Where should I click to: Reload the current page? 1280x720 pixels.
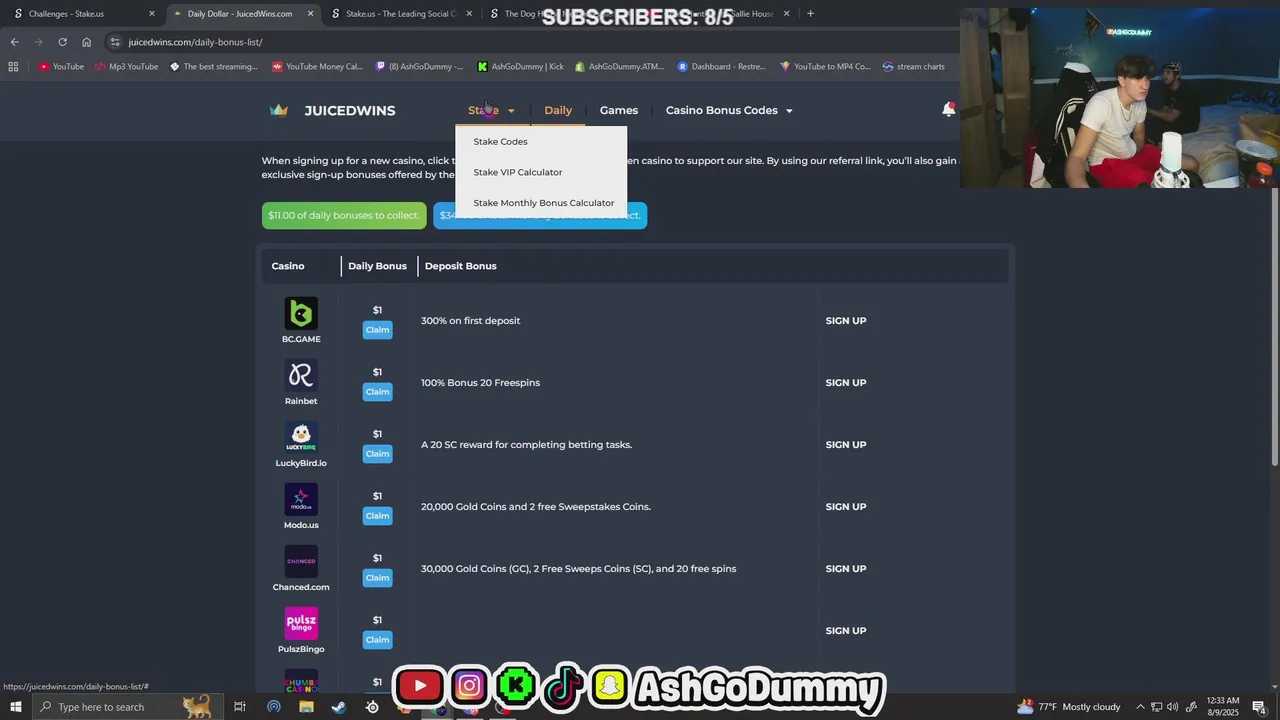click(x=62, y=42)
